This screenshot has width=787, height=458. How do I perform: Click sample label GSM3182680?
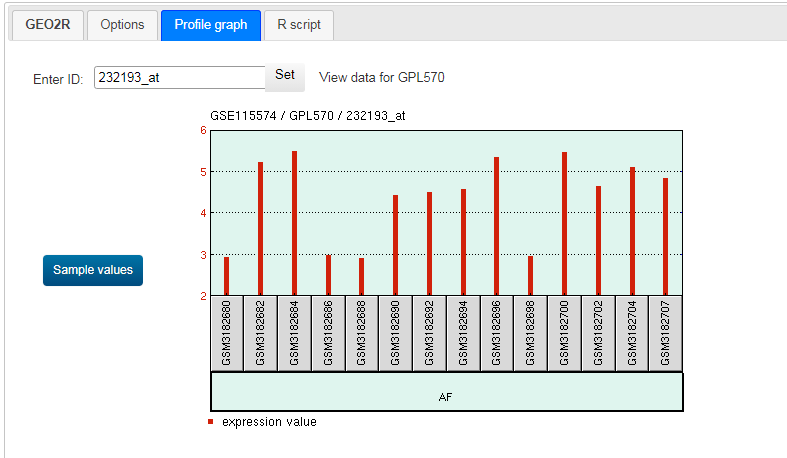pyautogui.click(x=226, y=333)
